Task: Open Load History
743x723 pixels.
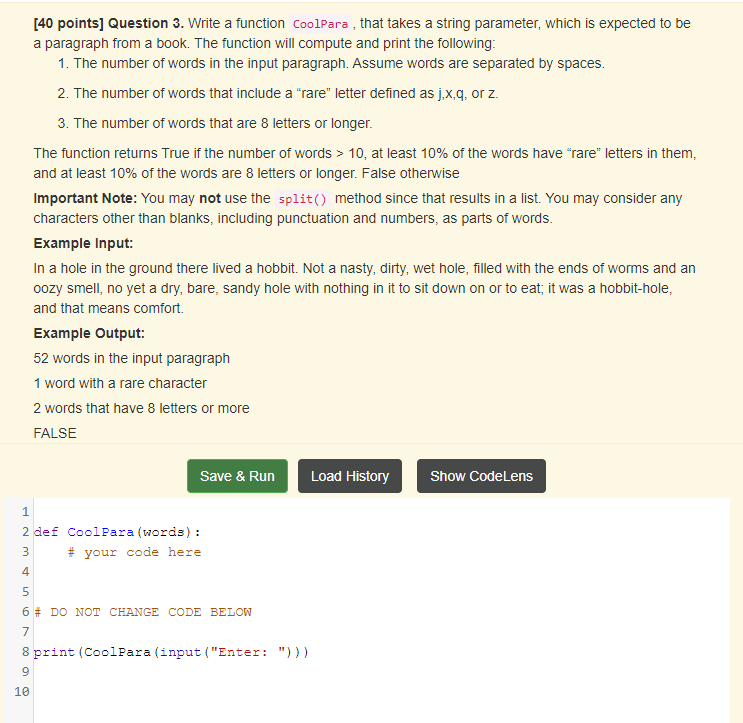Action: [x=350, y=476]
